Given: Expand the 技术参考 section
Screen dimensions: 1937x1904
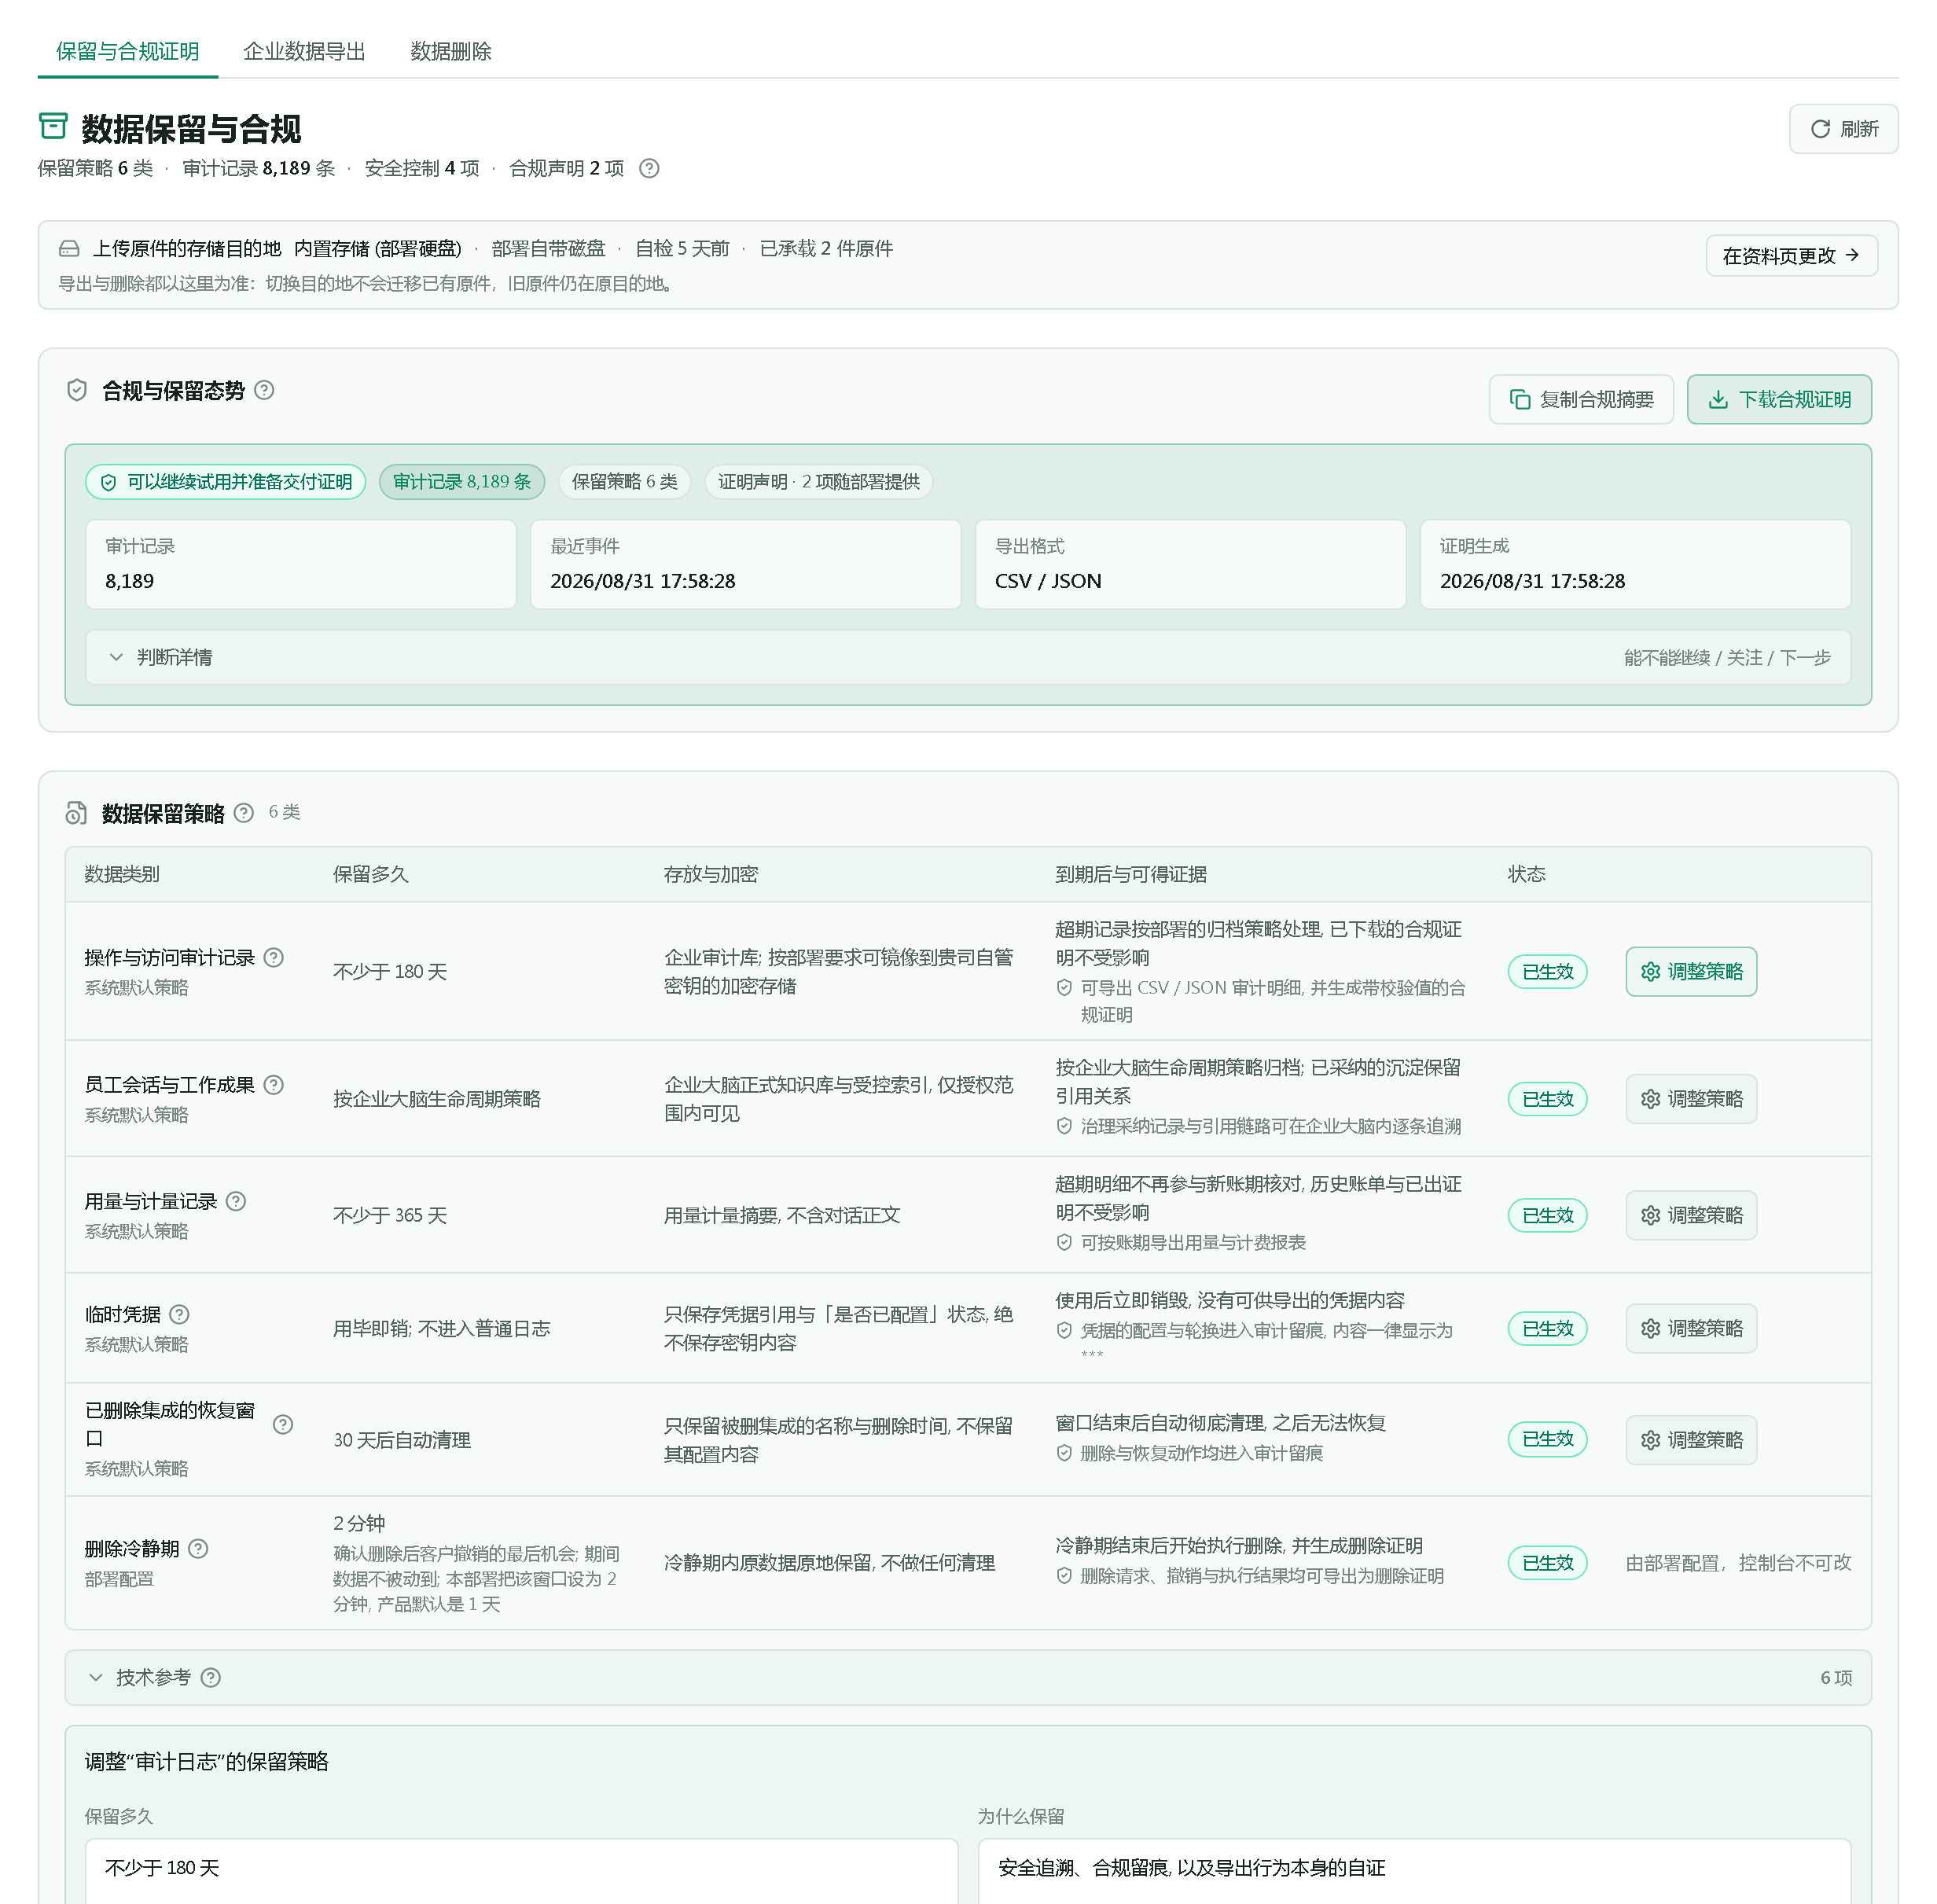Looking at the screenshot, I should 967,1677.
